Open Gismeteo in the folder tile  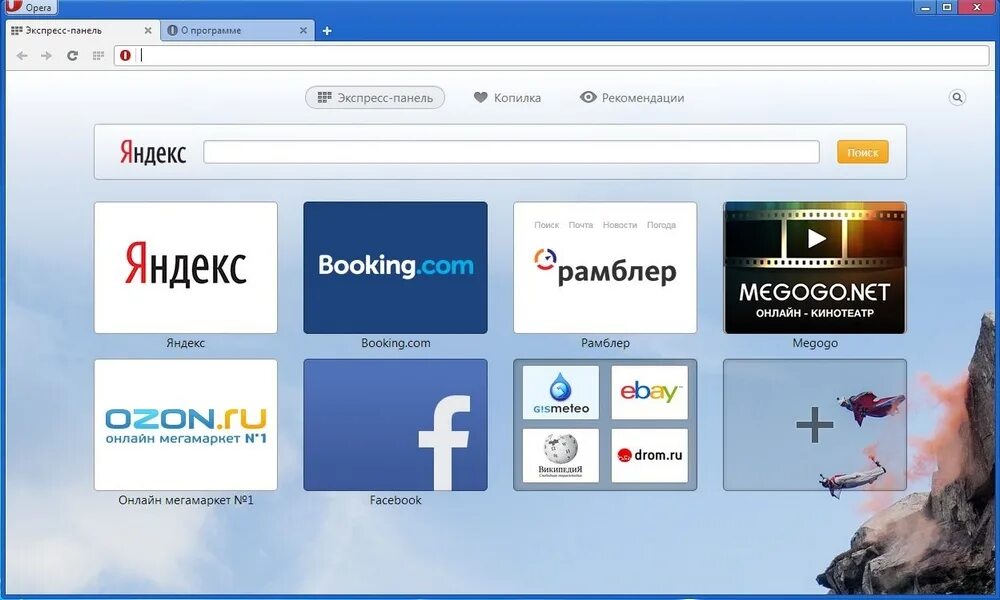(561, 392)
